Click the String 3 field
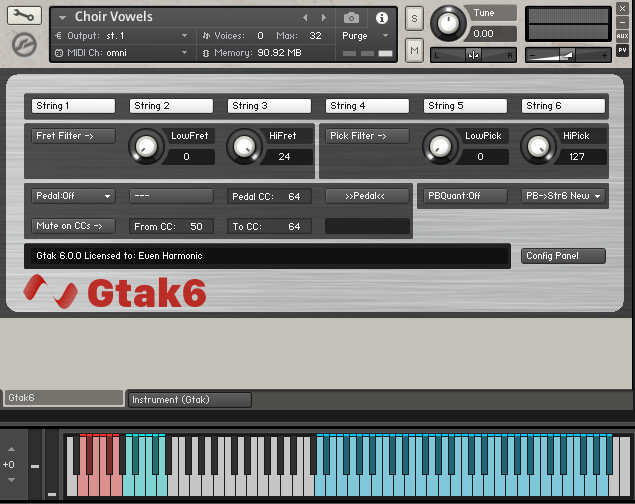 pos(268,106)
